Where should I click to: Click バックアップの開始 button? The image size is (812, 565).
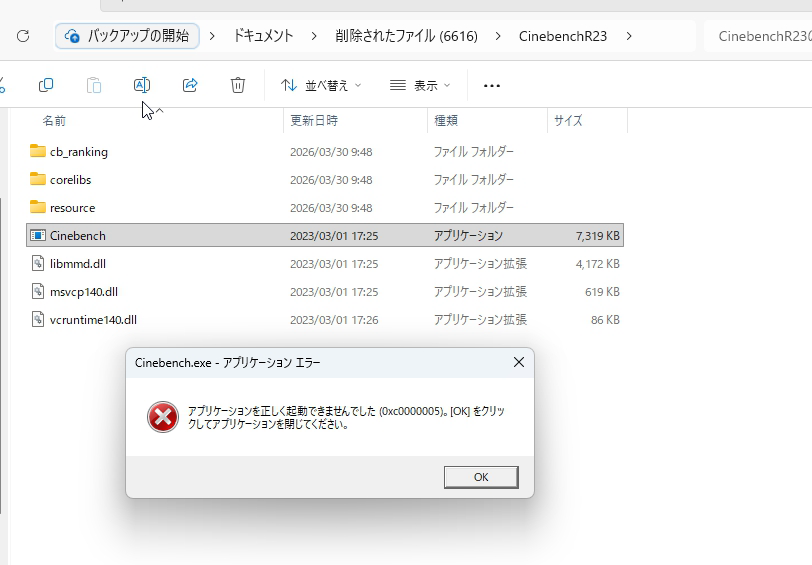(127, 36)
